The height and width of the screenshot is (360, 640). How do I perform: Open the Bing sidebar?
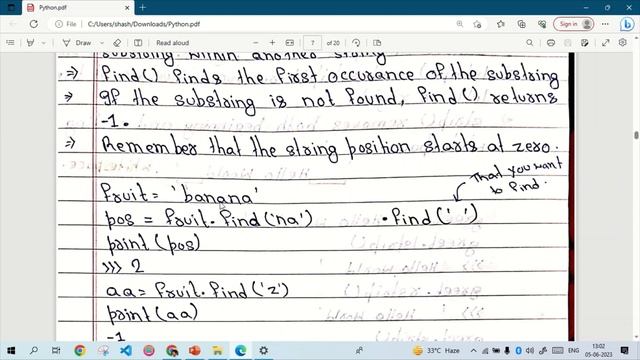[627, 24]
